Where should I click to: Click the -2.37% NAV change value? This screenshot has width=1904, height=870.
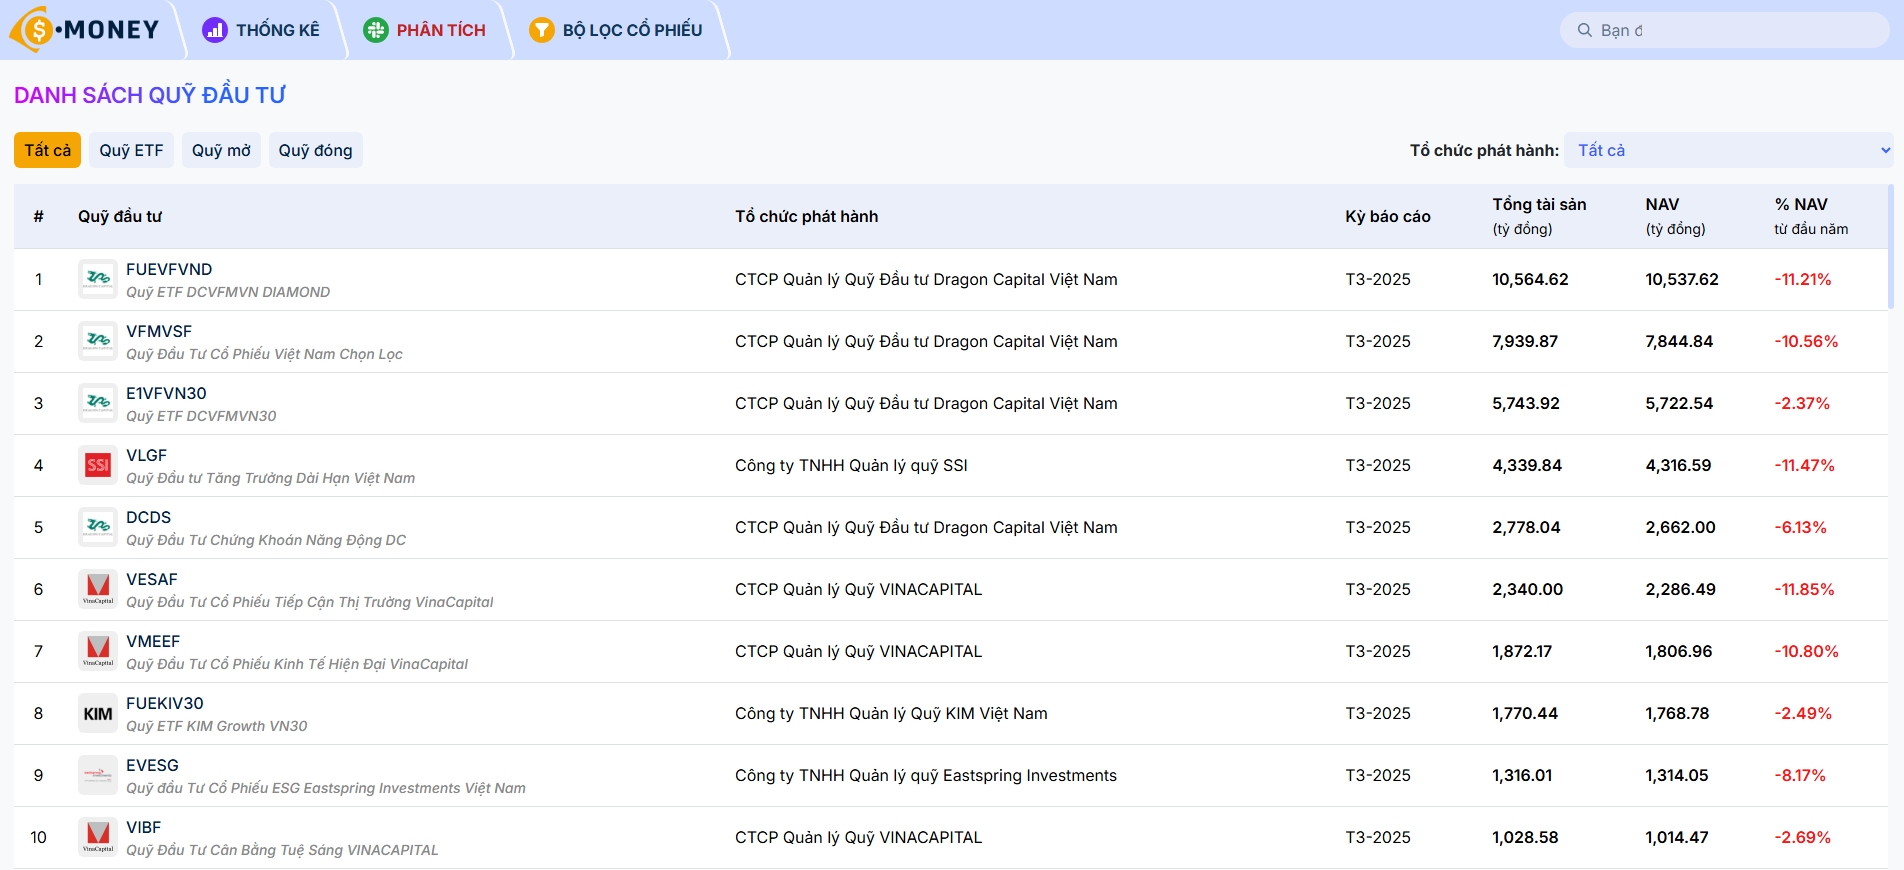(x=1802, y=403)
